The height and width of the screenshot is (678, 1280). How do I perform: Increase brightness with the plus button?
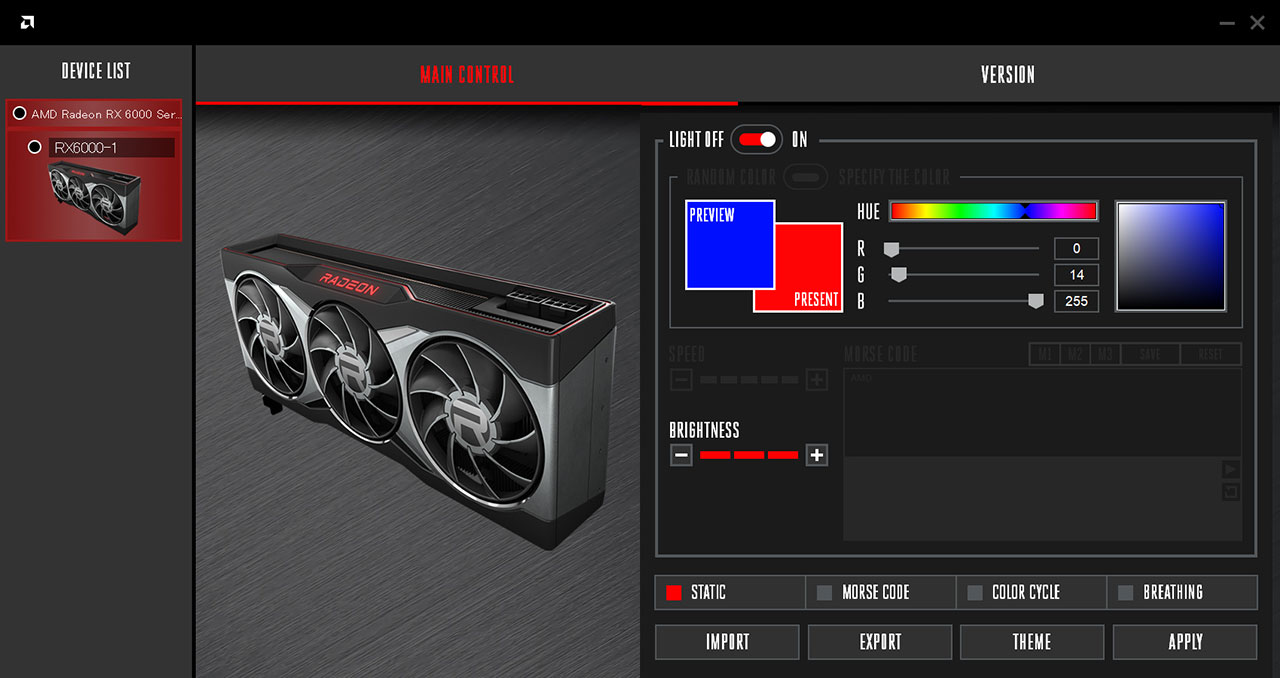(817, 455)
